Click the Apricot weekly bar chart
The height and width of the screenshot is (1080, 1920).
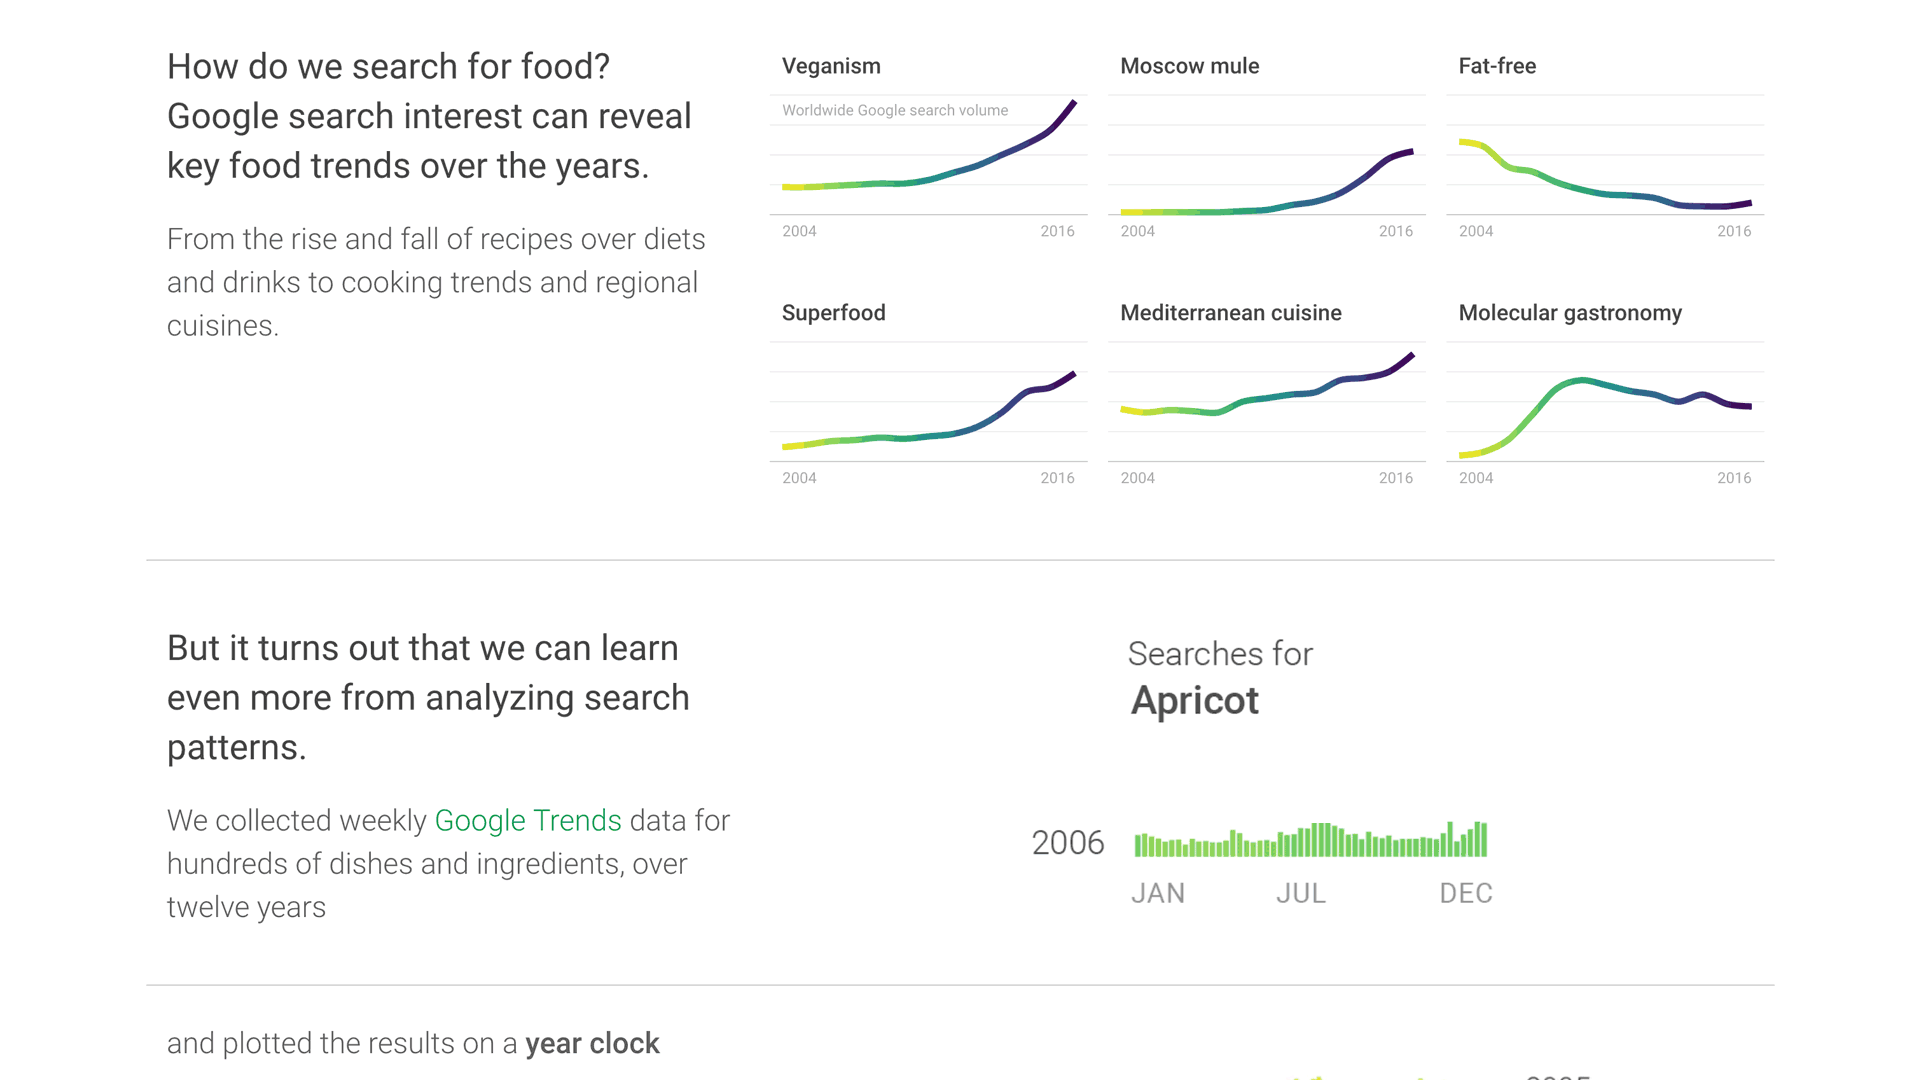[1310, 841]
